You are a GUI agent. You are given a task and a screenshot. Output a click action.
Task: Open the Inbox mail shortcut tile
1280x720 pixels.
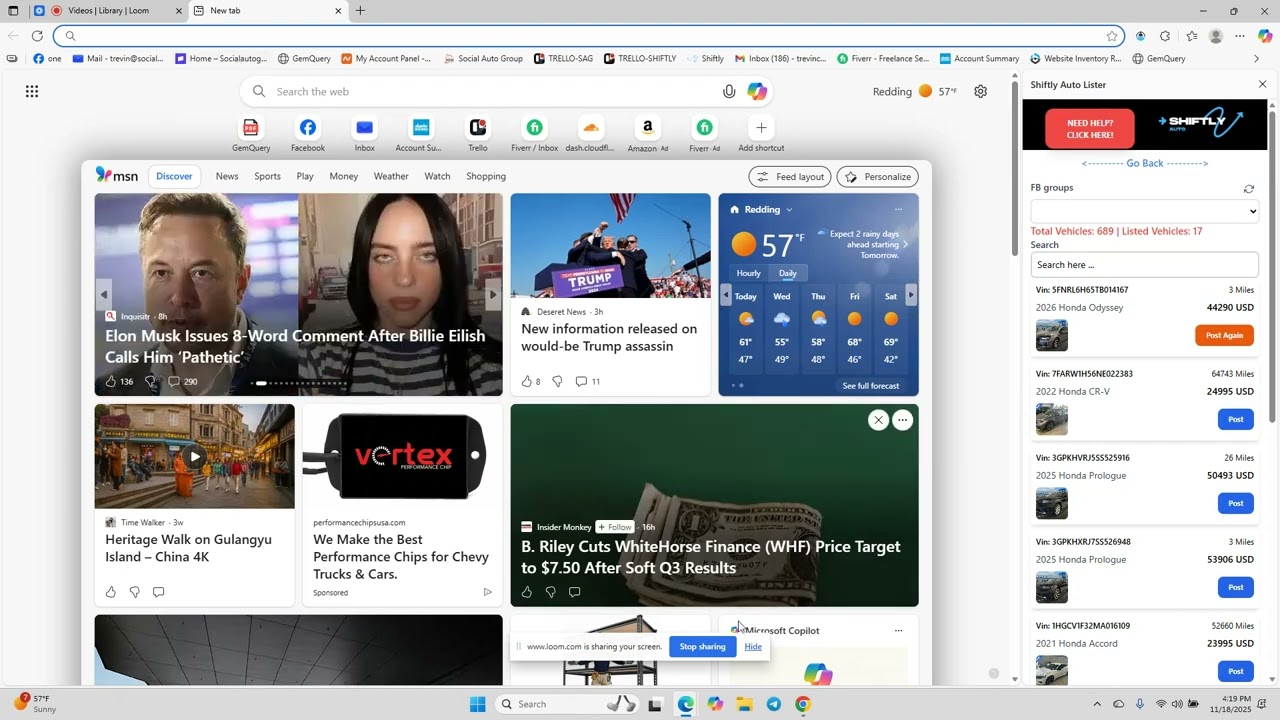coord(364,128)
